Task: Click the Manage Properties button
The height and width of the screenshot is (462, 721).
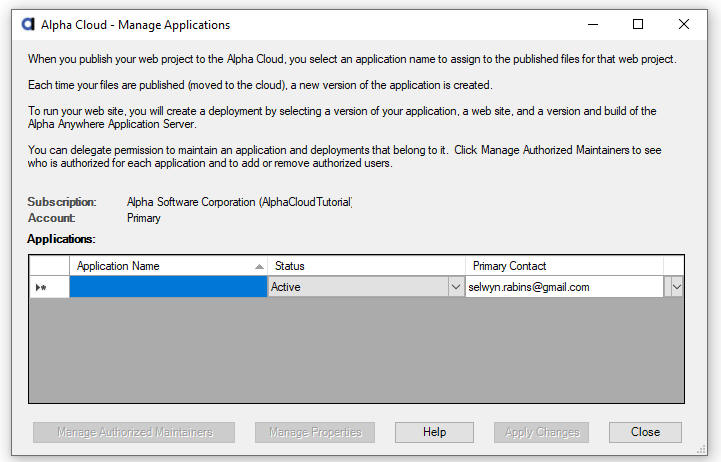Action: pos(315,432)
